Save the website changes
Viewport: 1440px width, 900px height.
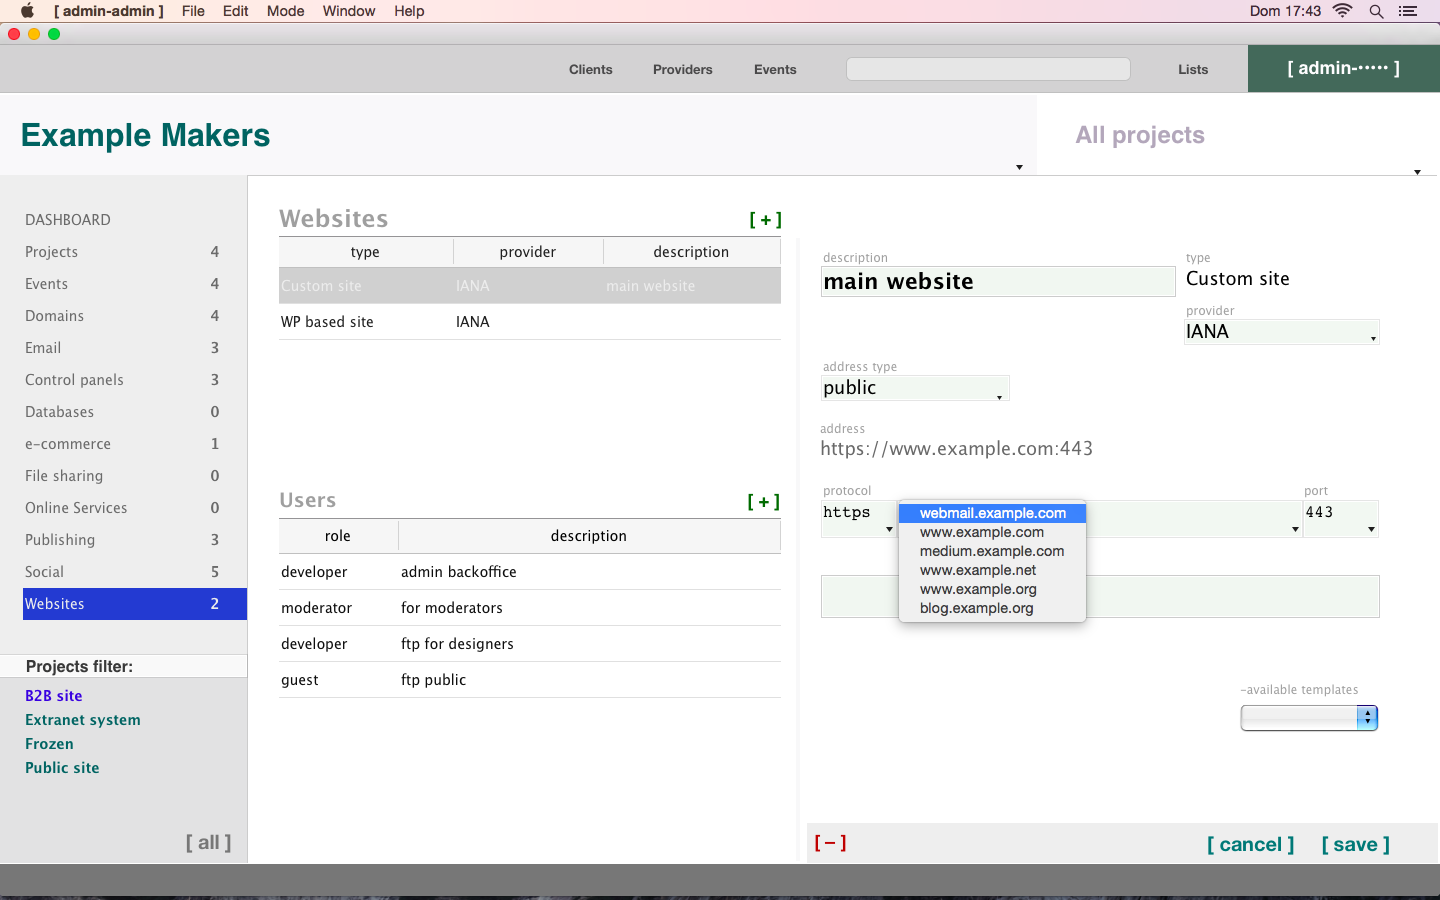(x=1355, y=845)
